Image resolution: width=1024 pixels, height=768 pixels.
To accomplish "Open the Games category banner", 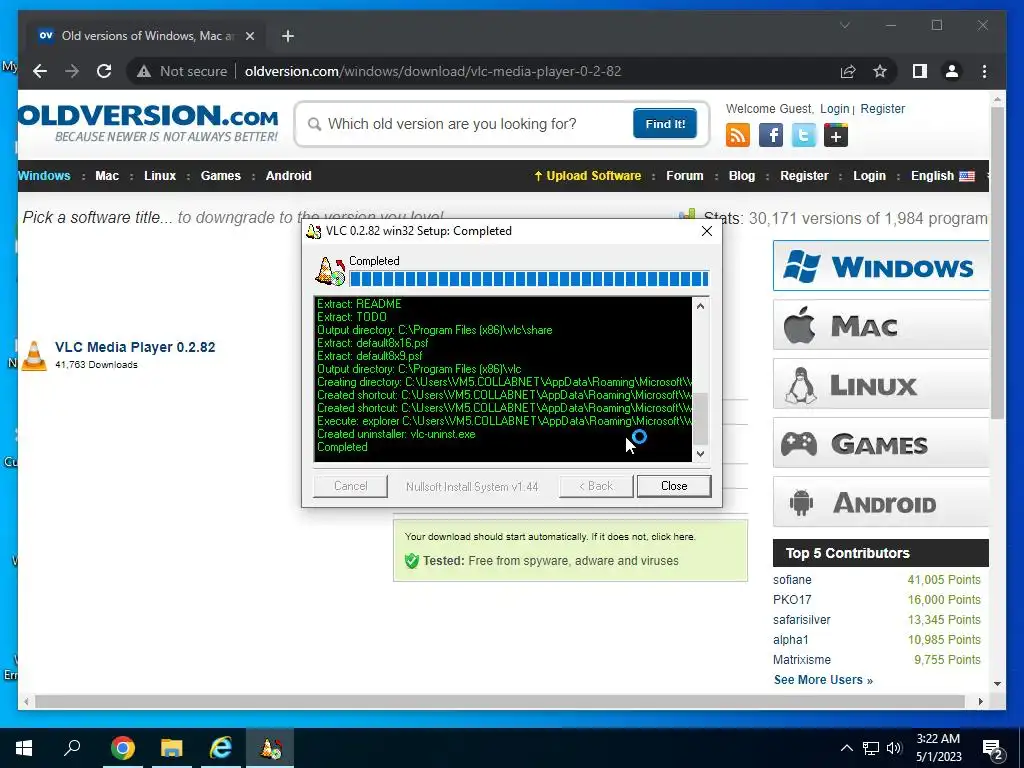I will 880,443.
